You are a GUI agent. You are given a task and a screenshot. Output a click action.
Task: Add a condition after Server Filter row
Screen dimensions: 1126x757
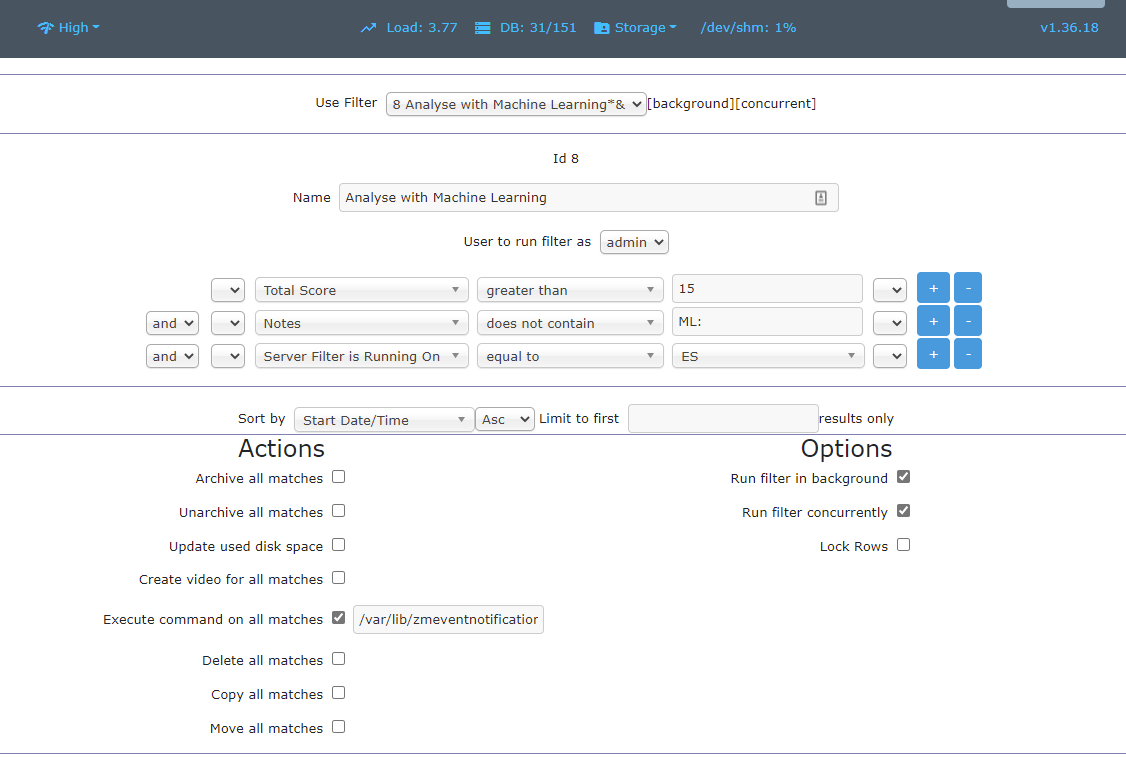click(x=934, y=354)
